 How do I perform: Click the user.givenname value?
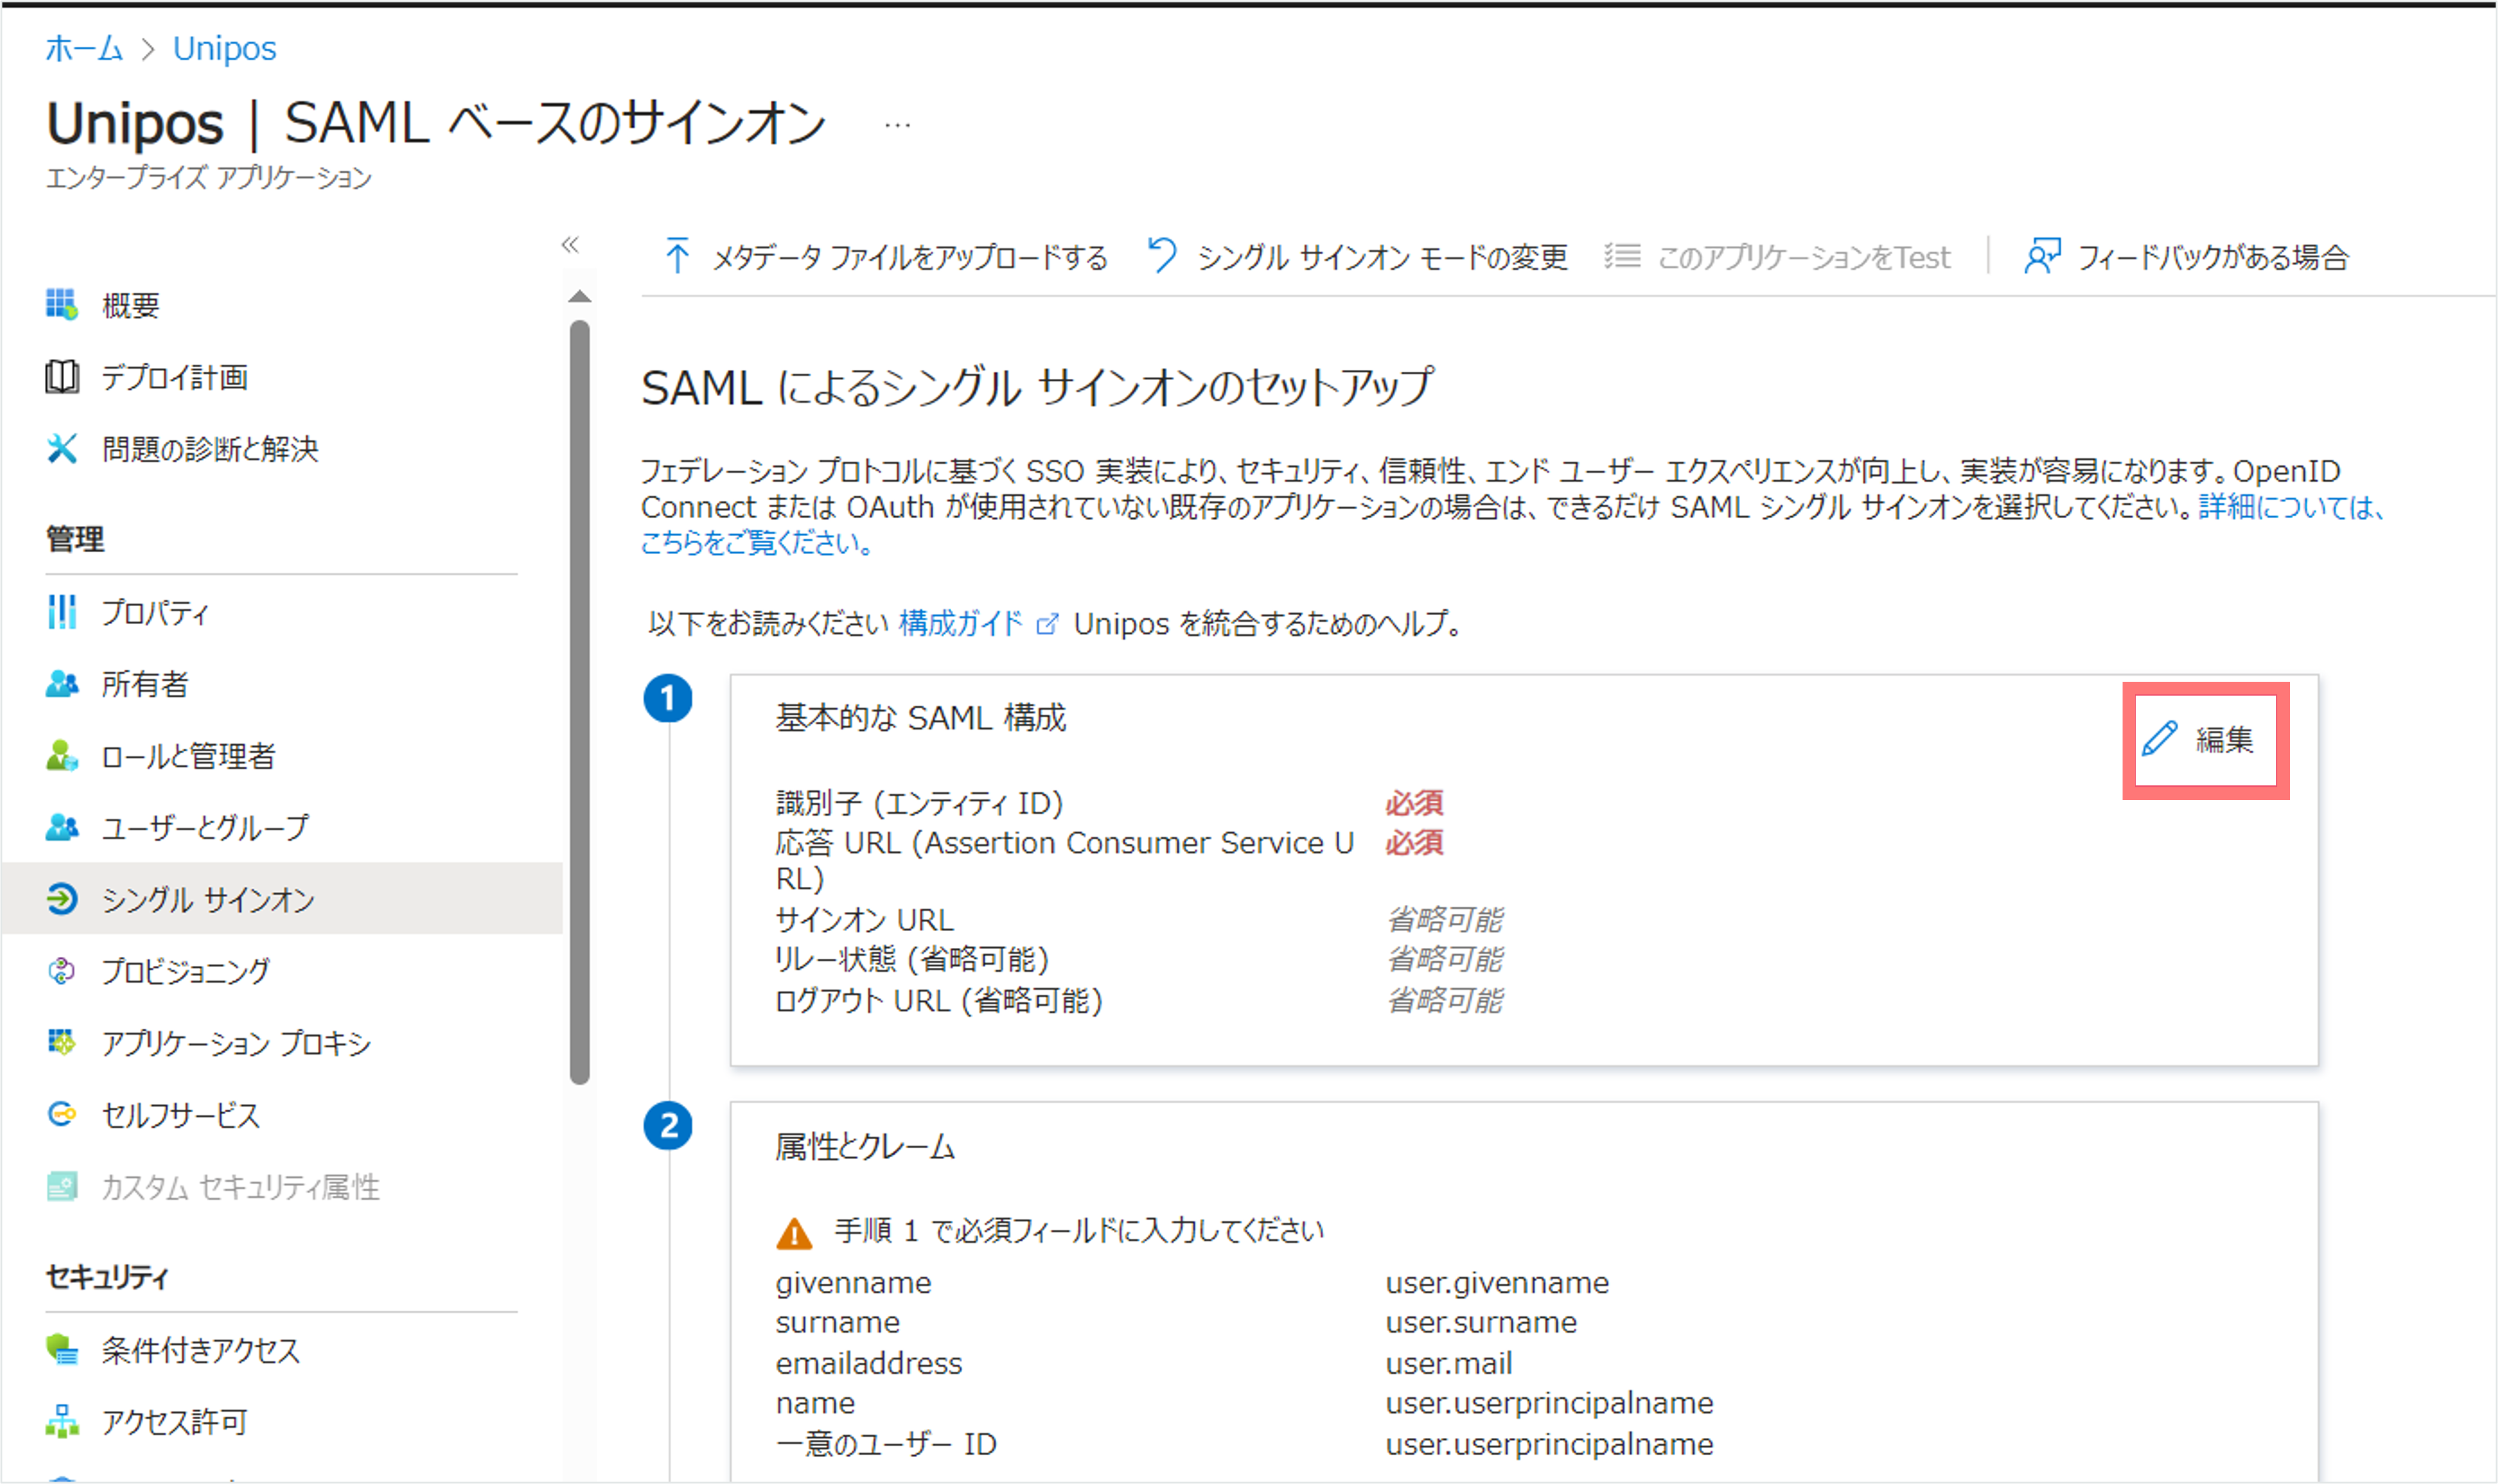point(1497,1283)
